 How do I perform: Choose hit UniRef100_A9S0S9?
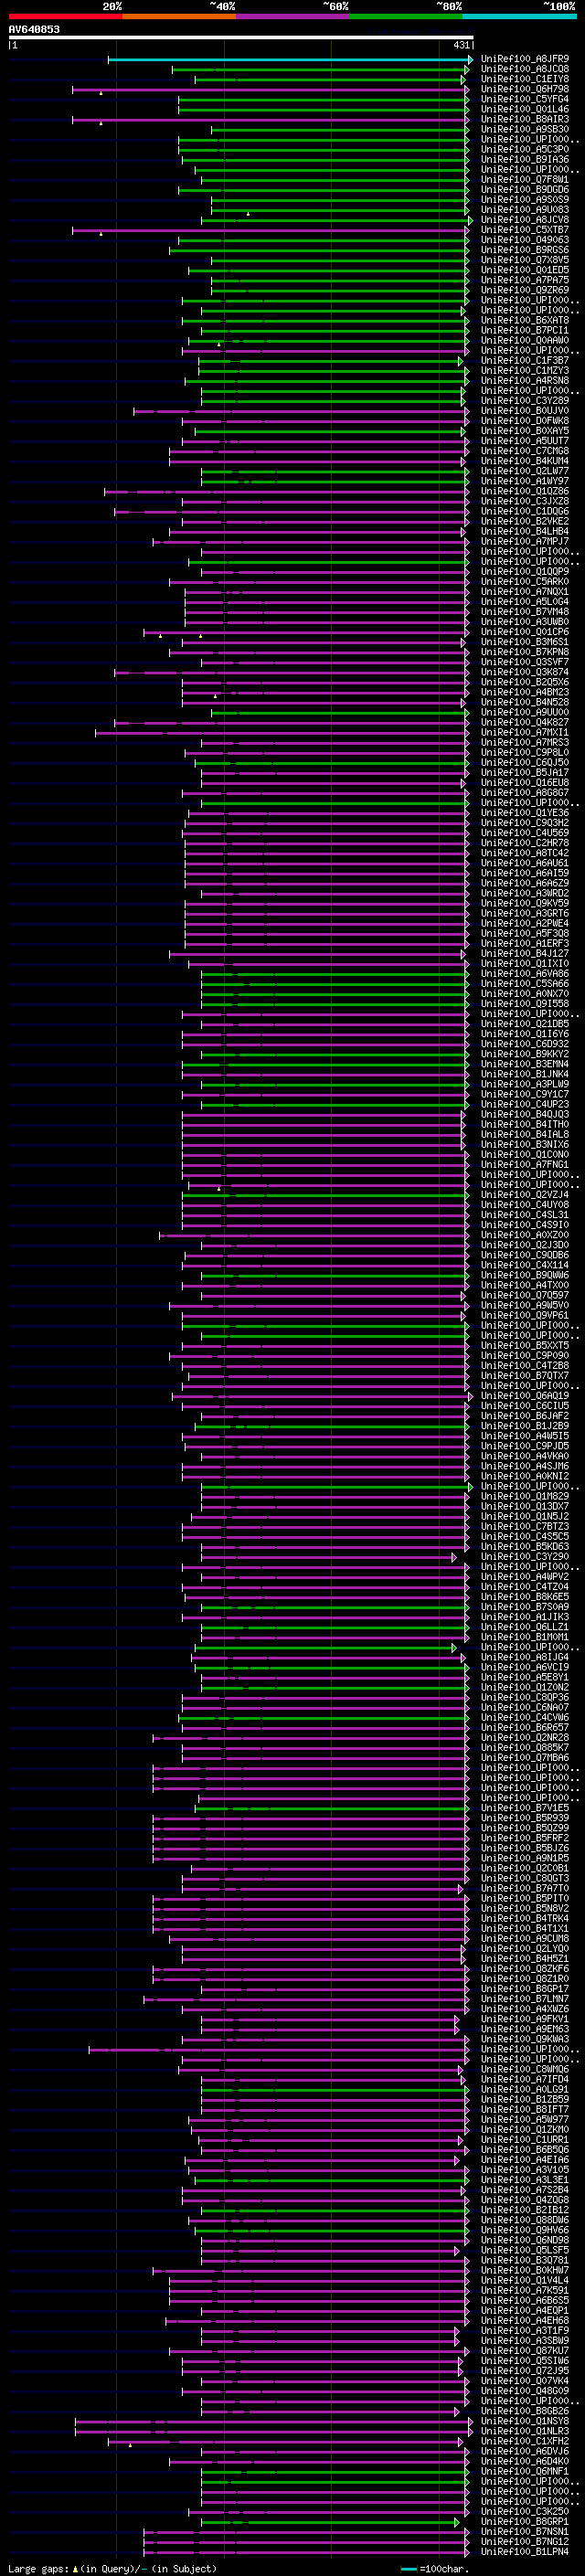[525, 200]
